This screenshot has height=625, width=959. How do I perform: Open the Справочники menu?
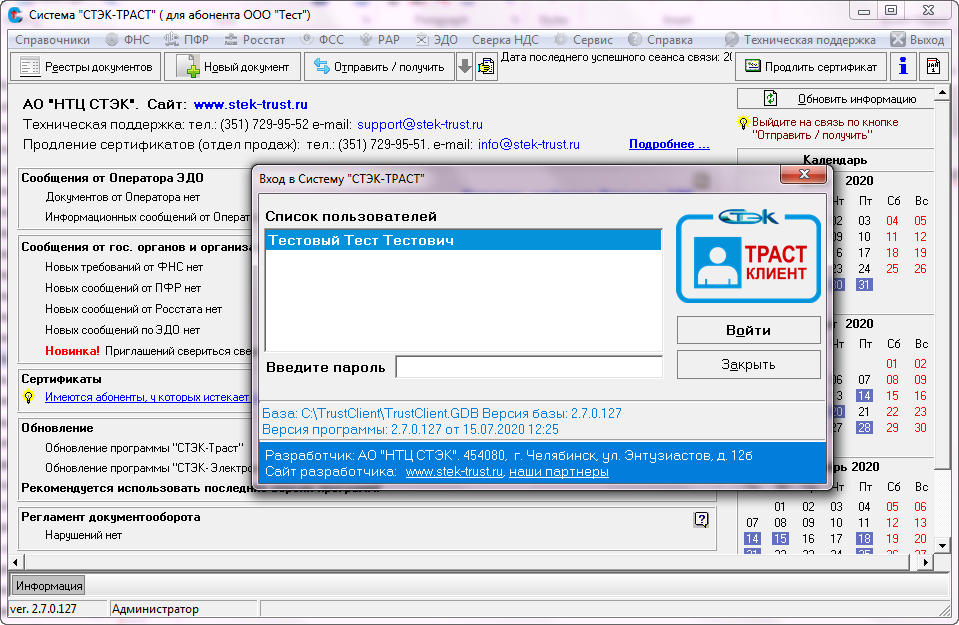(x=52, y=40)
